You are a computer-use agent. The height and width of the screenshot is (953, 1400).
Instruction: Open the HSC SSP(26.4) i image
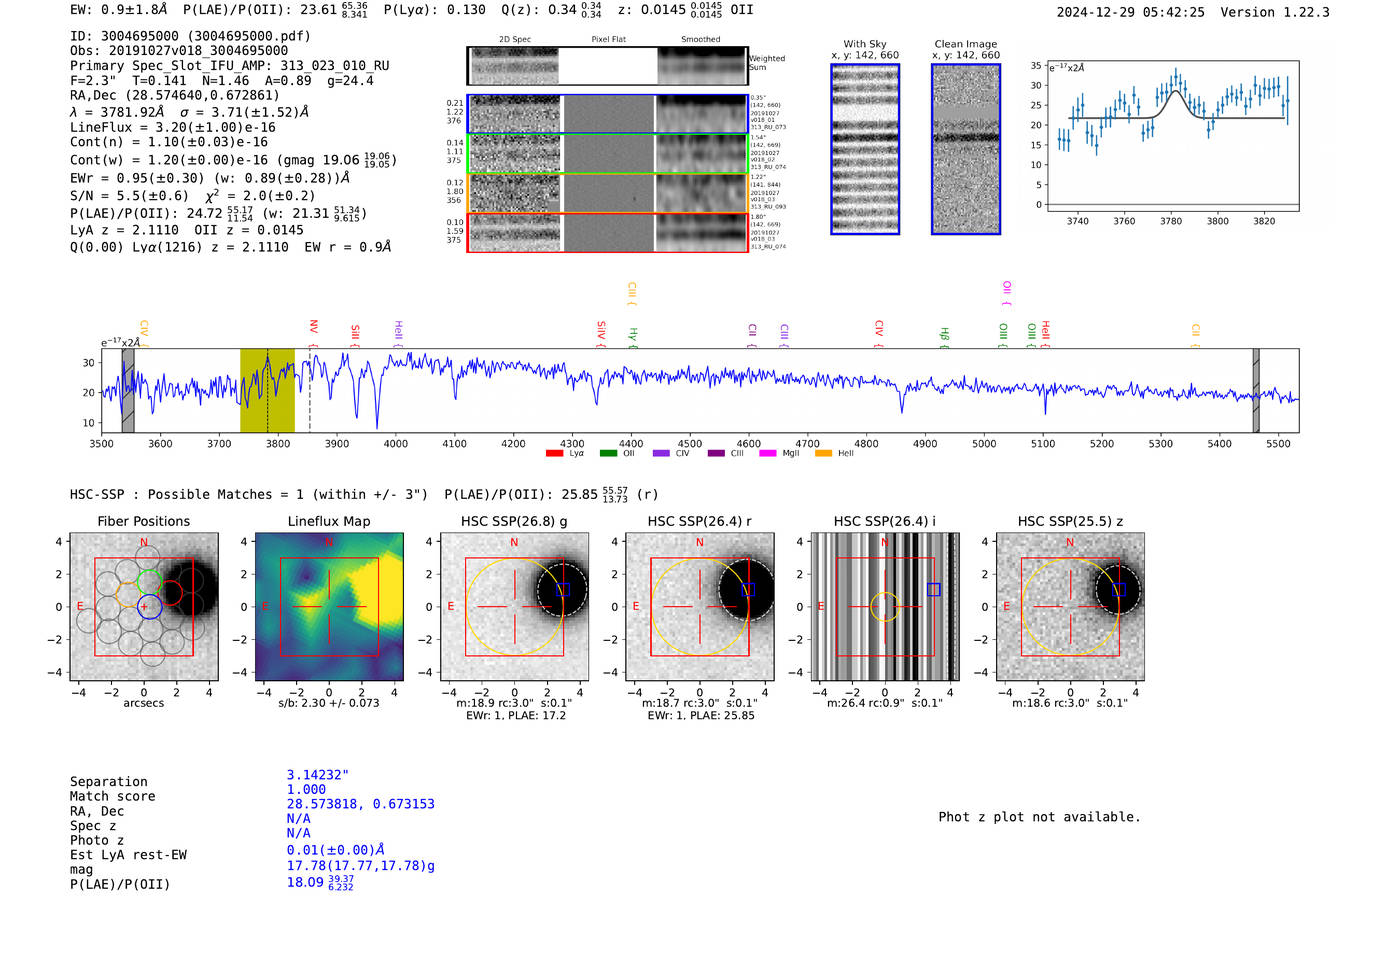pos(885,607)
